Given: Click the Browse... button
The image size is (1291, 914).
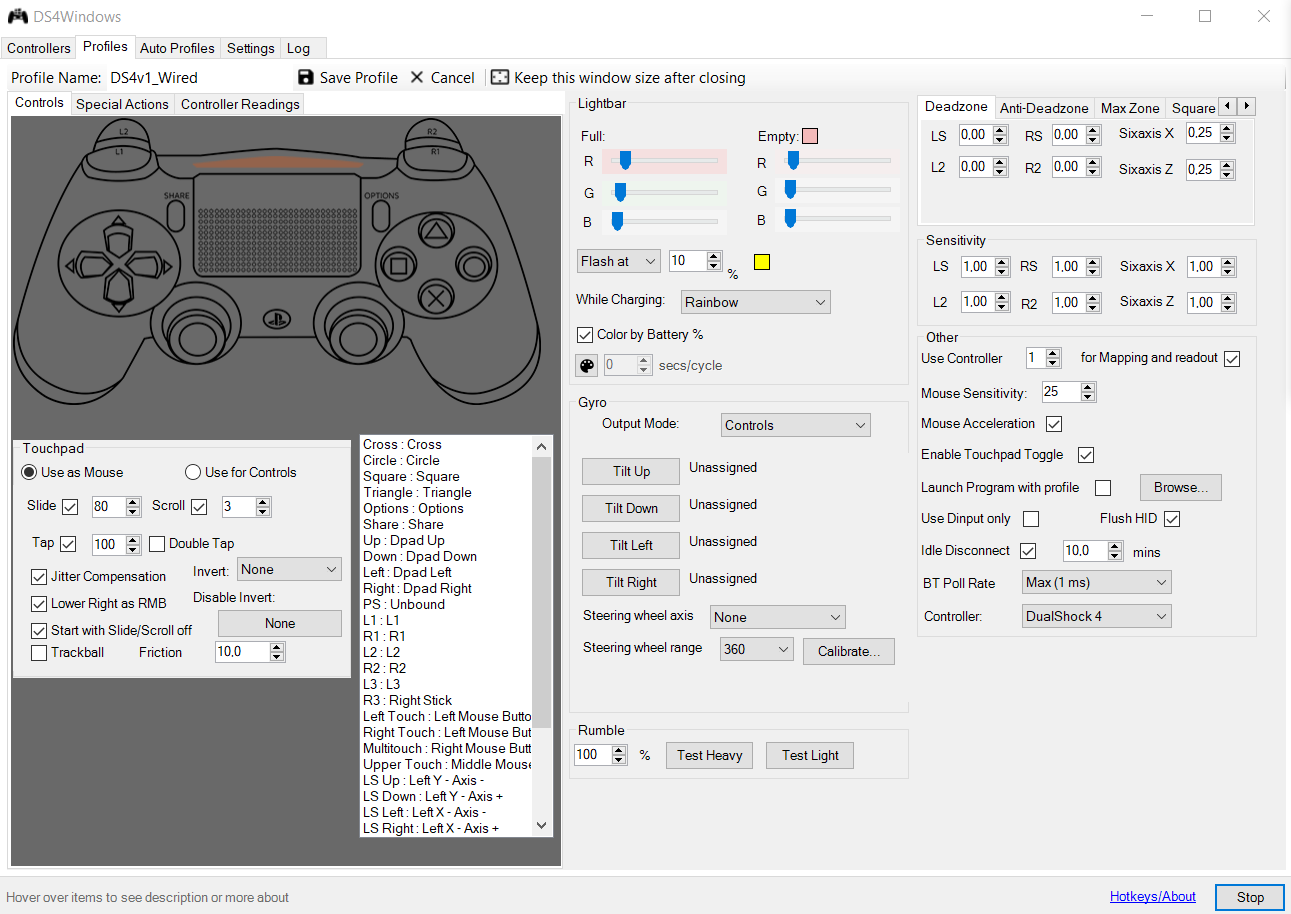Looking at the screenshot, I should coord(1181,487).
